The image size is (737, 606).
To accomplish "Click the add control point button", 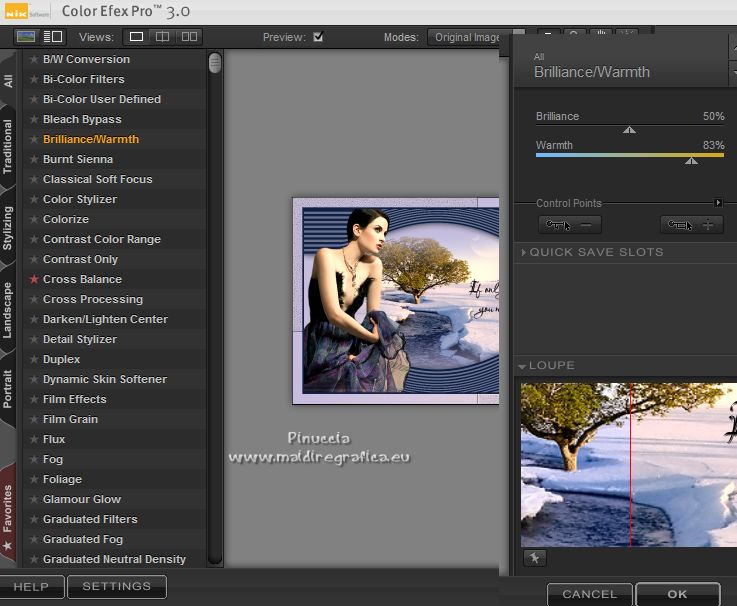I will pyautogui.click(x=692, y=225).
